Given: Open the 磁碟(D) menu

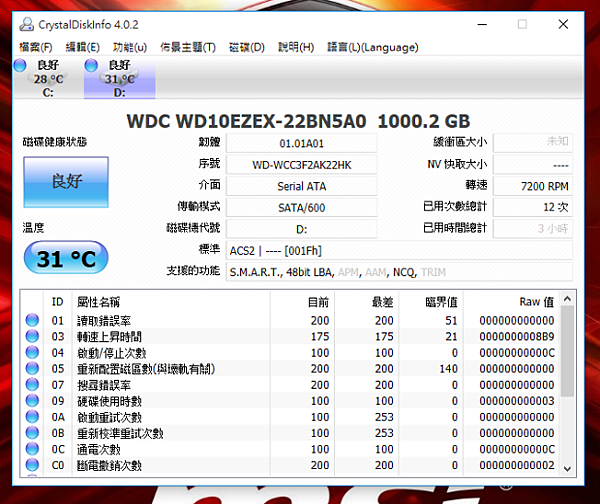Looking at the screenshot, I should click(x=247, y=47).
